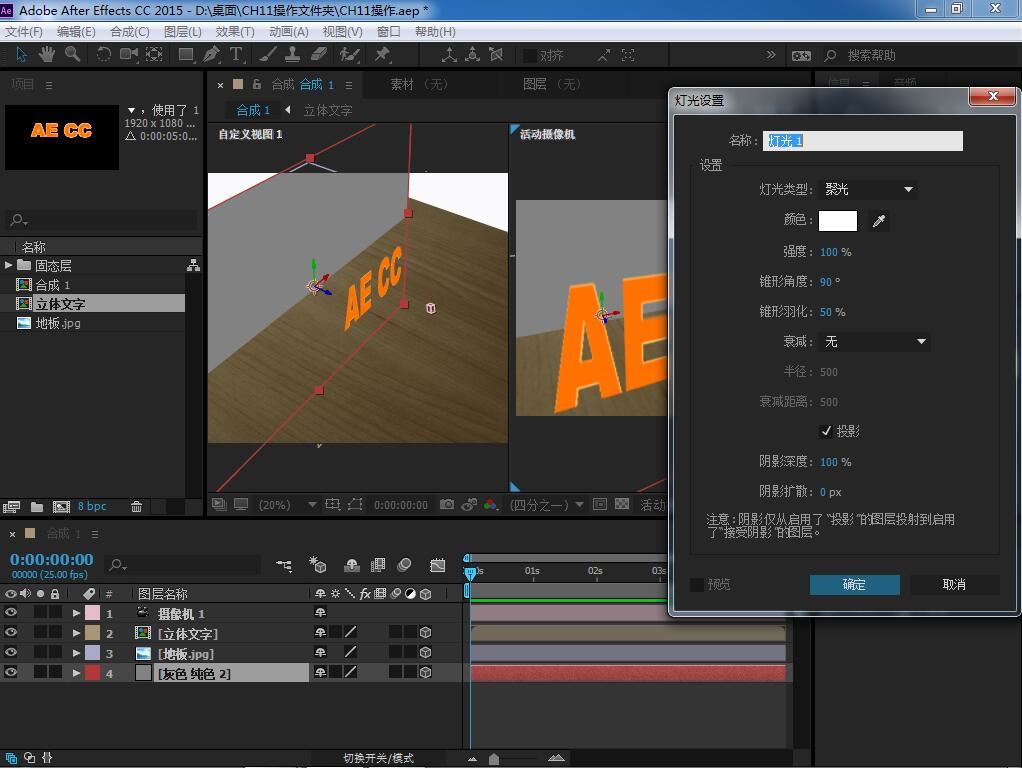This screenshot has height=768, width=1022.
Task: Open the 20% magnification dropdown
Action: 287,505
